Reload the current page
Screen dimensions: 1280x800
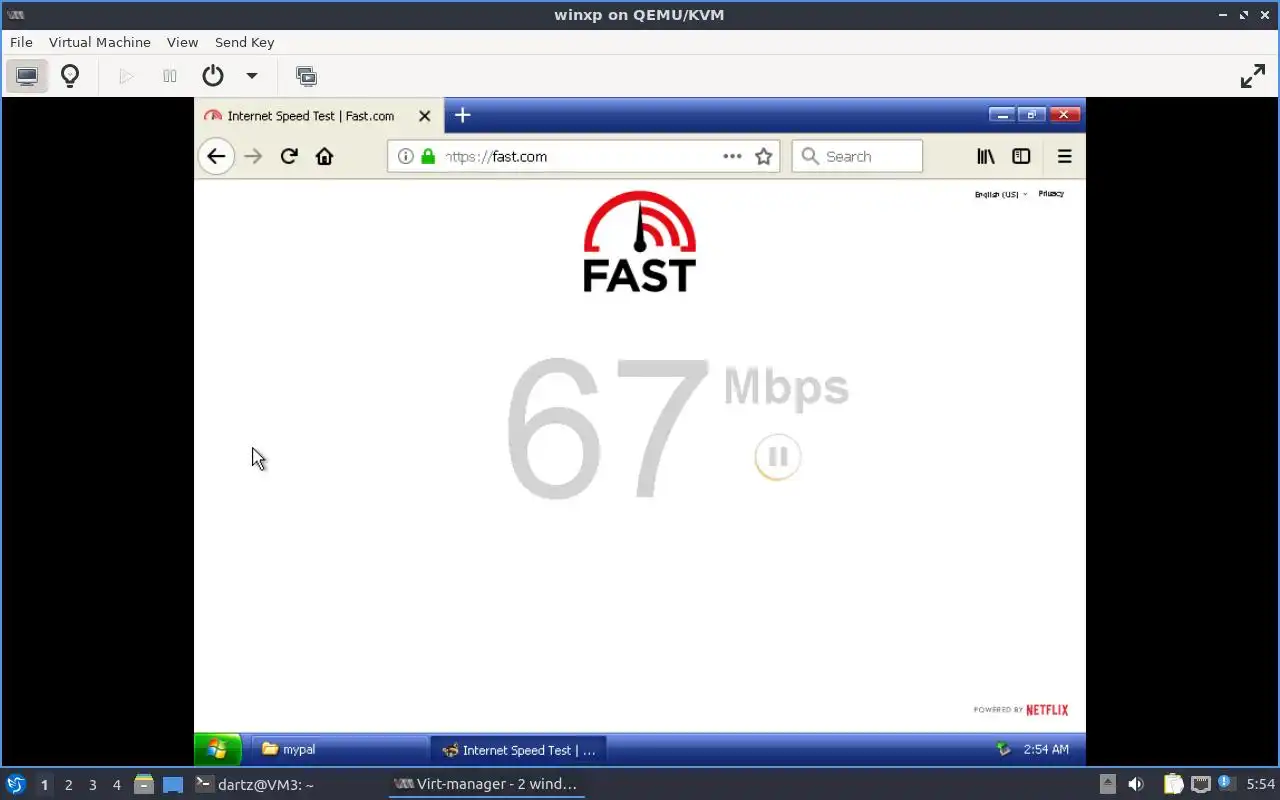point(289,156)
